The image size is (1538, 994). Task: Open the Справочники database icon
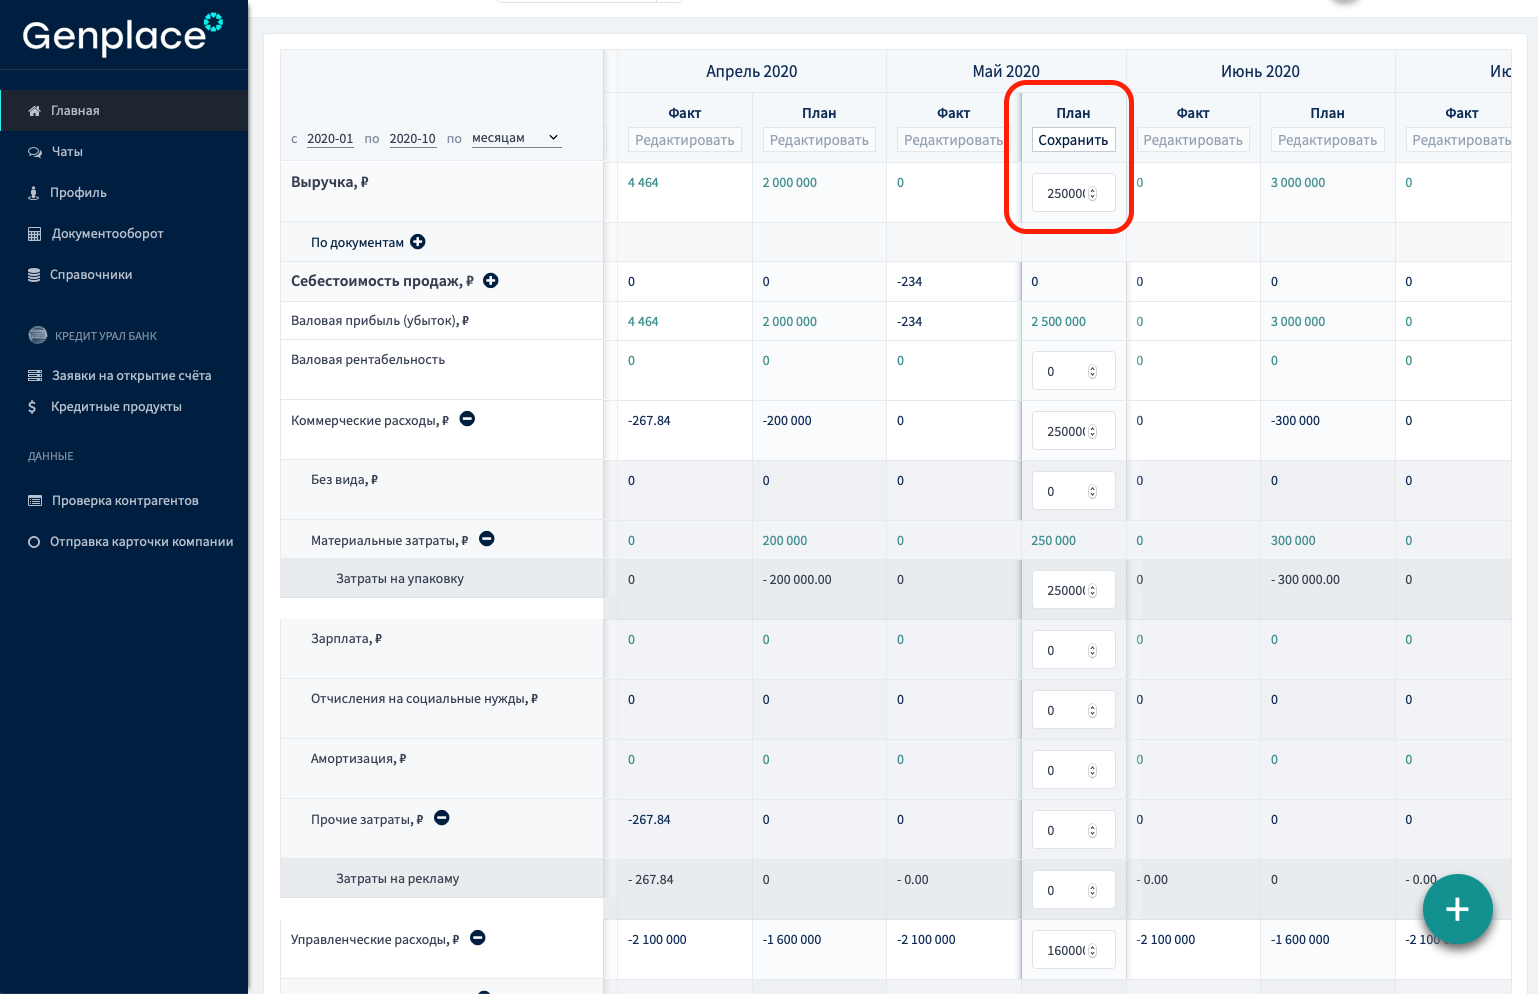(x=34, y=275)
